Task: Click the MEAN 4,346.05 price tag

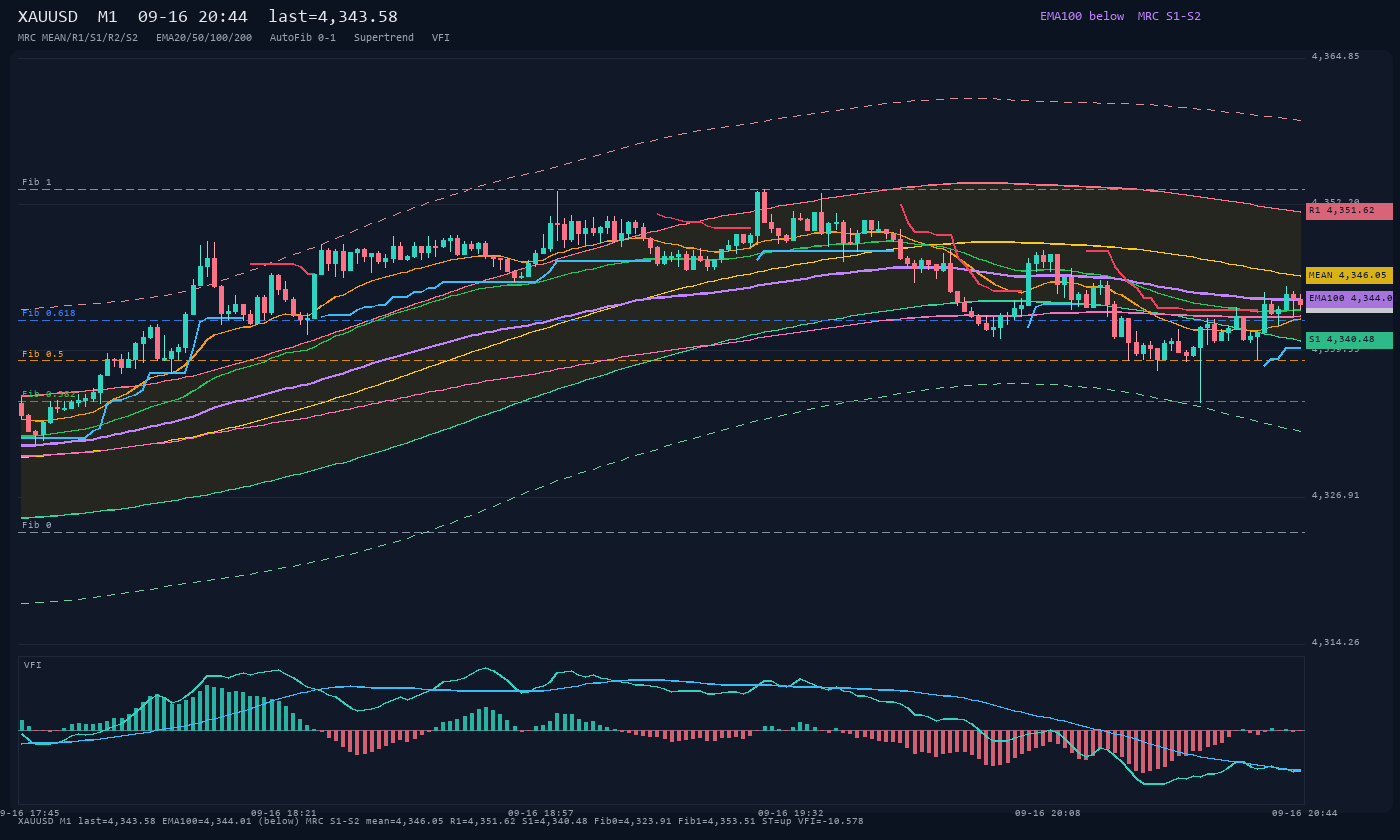Action: [x=1349, y=275]
